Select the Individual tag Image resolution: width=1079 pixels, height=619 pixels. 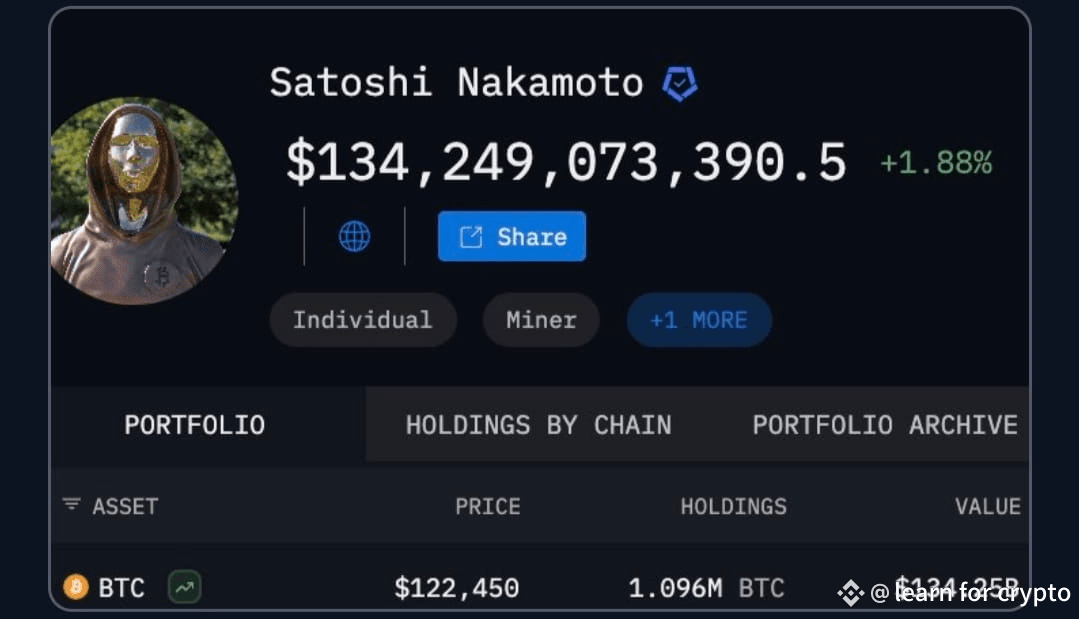click(x=362, y=320)
